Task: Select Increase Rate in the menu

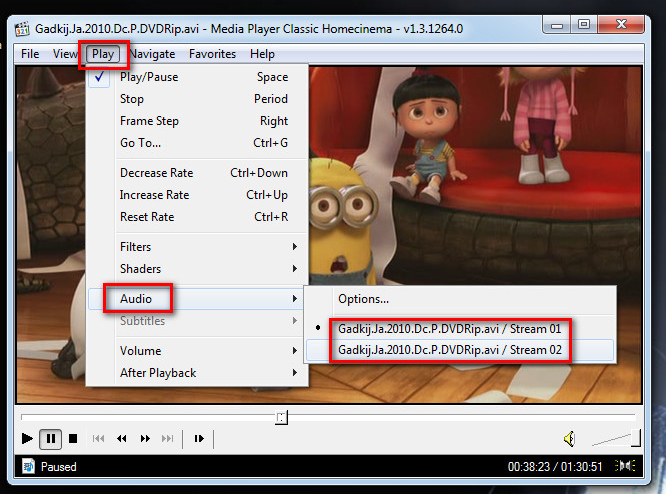Action: [x=198, y=195]
